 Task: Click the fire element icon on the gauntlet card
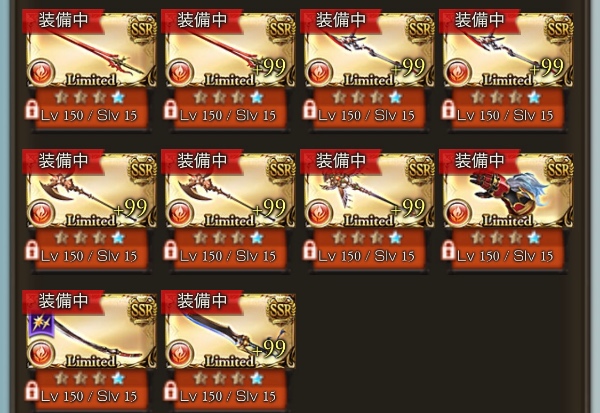(458, 212)
